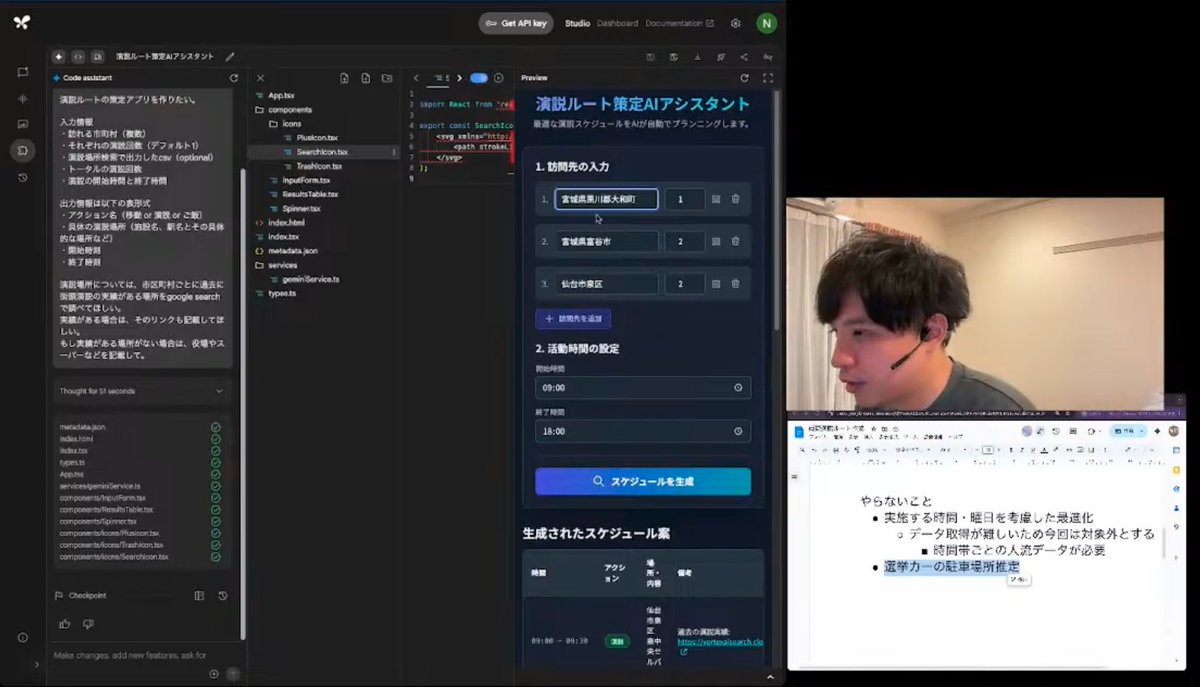Open the Stream audio waveform sidebar icon
Viewport: 1200px width, 687px height.
(x=23, y=98)
